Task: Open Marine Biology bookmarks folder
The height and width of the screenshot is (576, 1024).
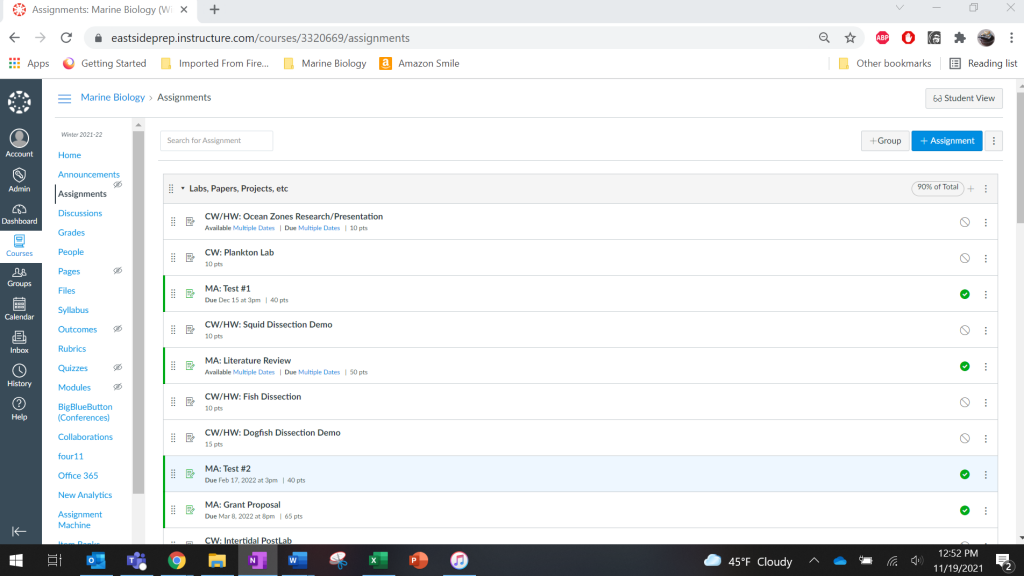Action: coord(325,63)
